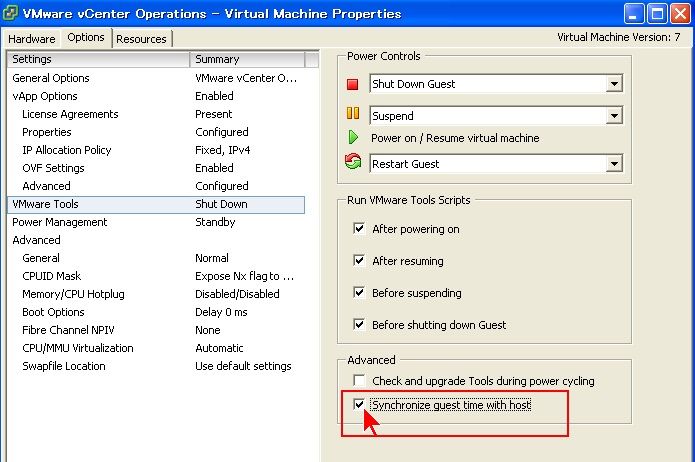Click the yellow pause suspend icon
Image resolution: width=695 pixels, height=462 pixels.
pyautogui.click(x=353, y=113)
